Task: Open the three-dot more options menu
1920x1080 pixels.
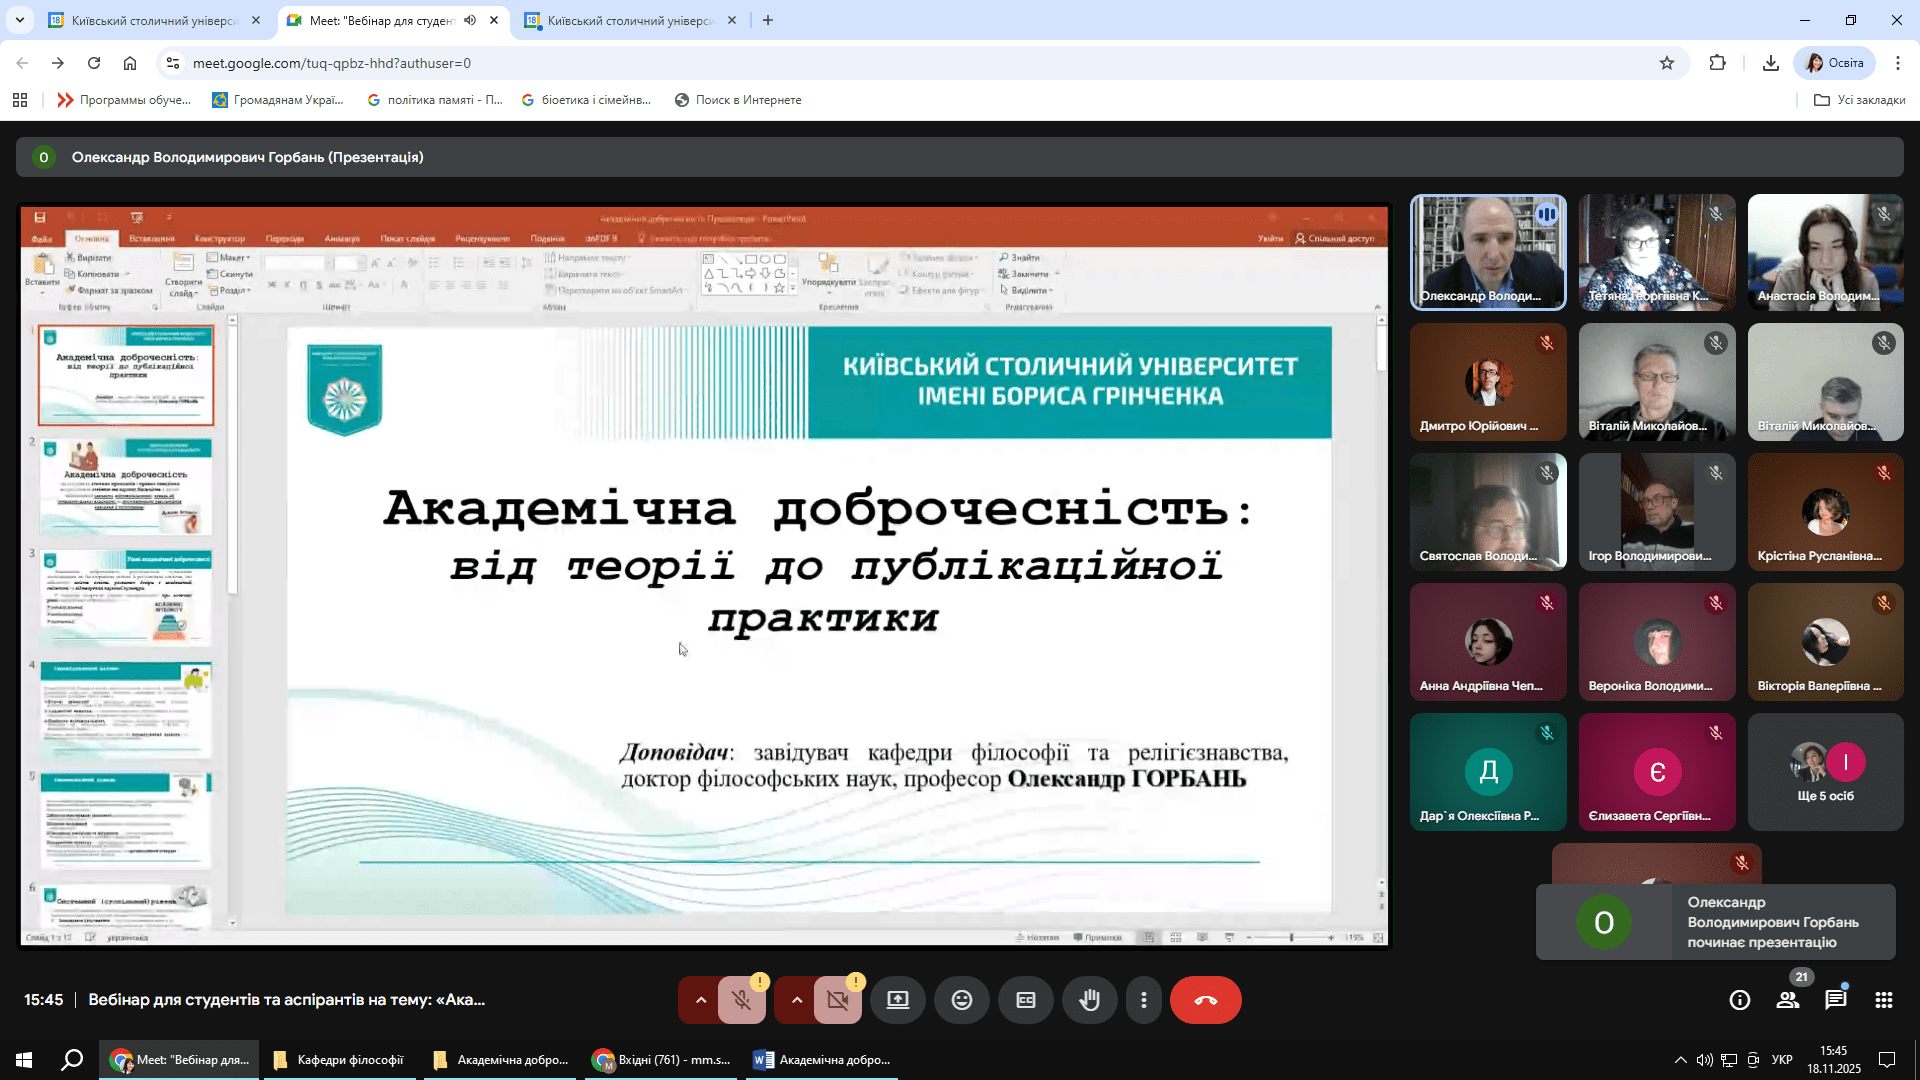Action: coord(1143,1000)
